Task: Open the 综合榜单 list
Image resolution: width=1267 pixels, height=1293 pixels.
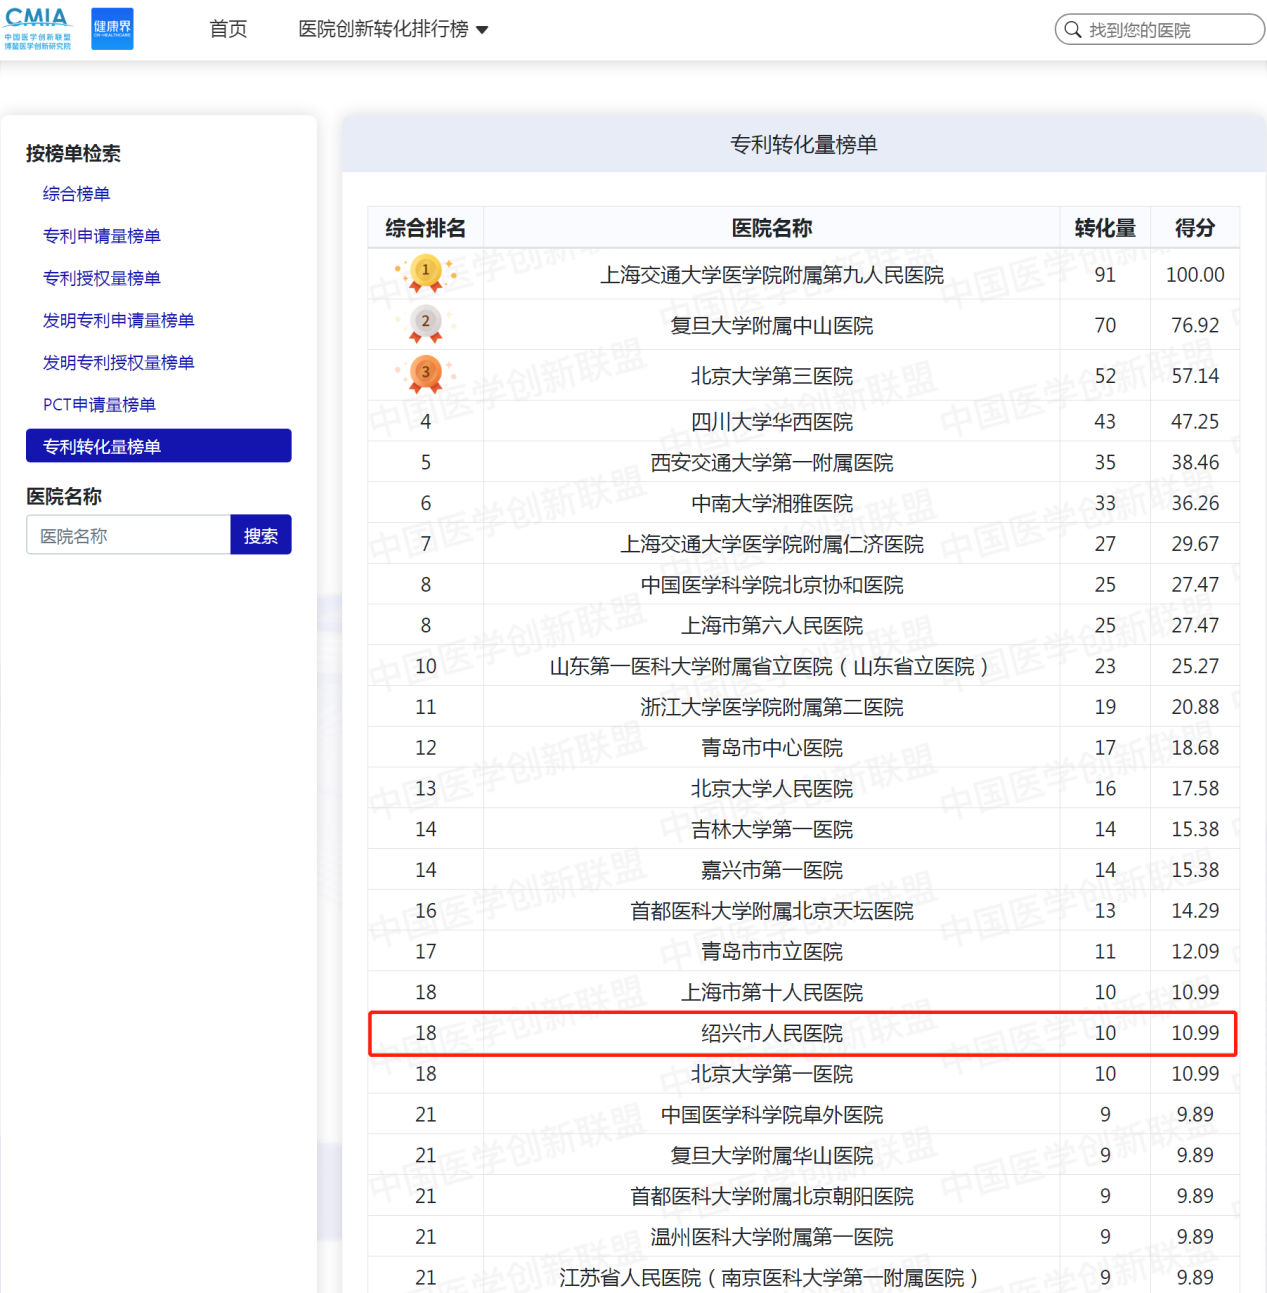Action: (x=76, y=194)
